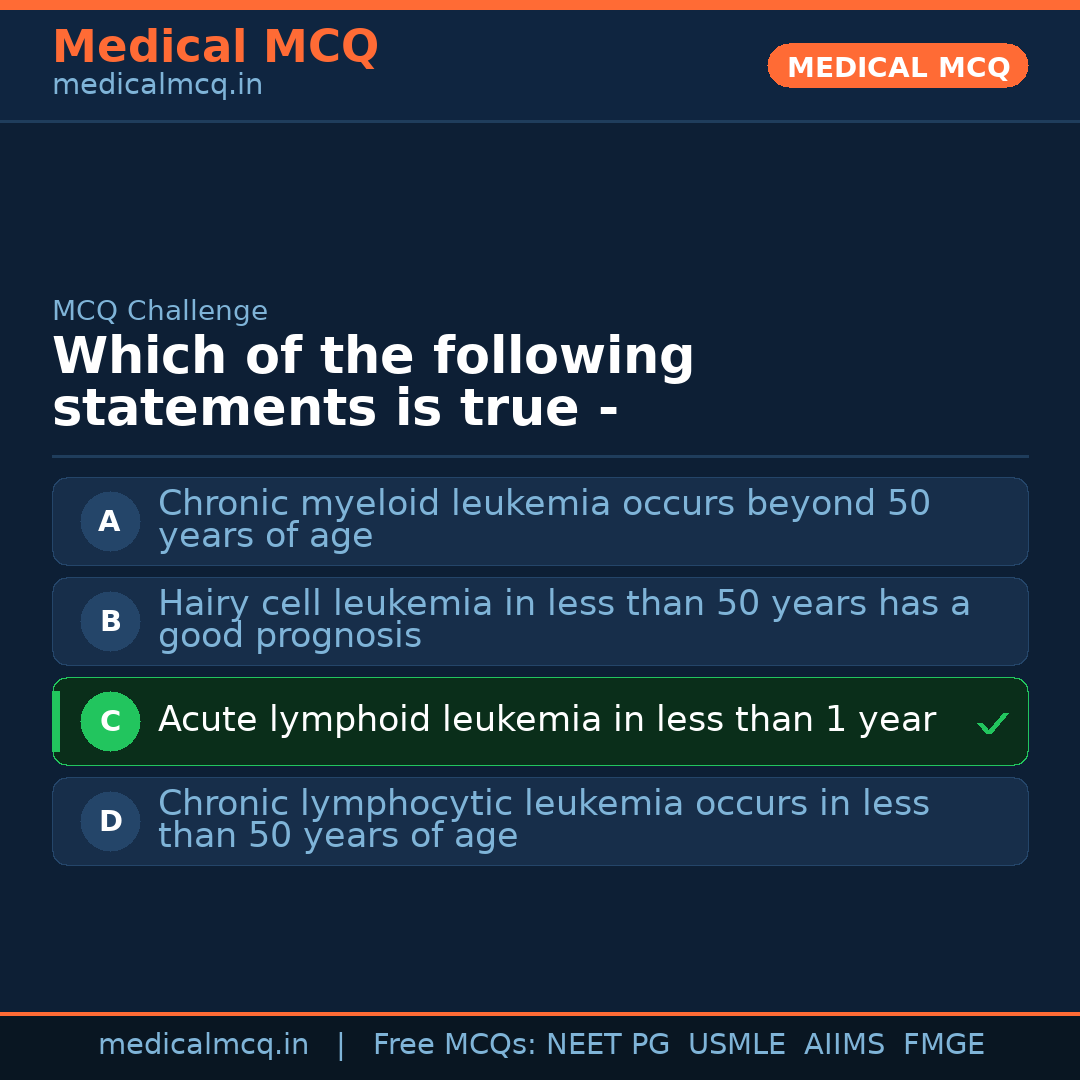Click FMGE in the footer

pyautogui.click(x=944, y=1045)
